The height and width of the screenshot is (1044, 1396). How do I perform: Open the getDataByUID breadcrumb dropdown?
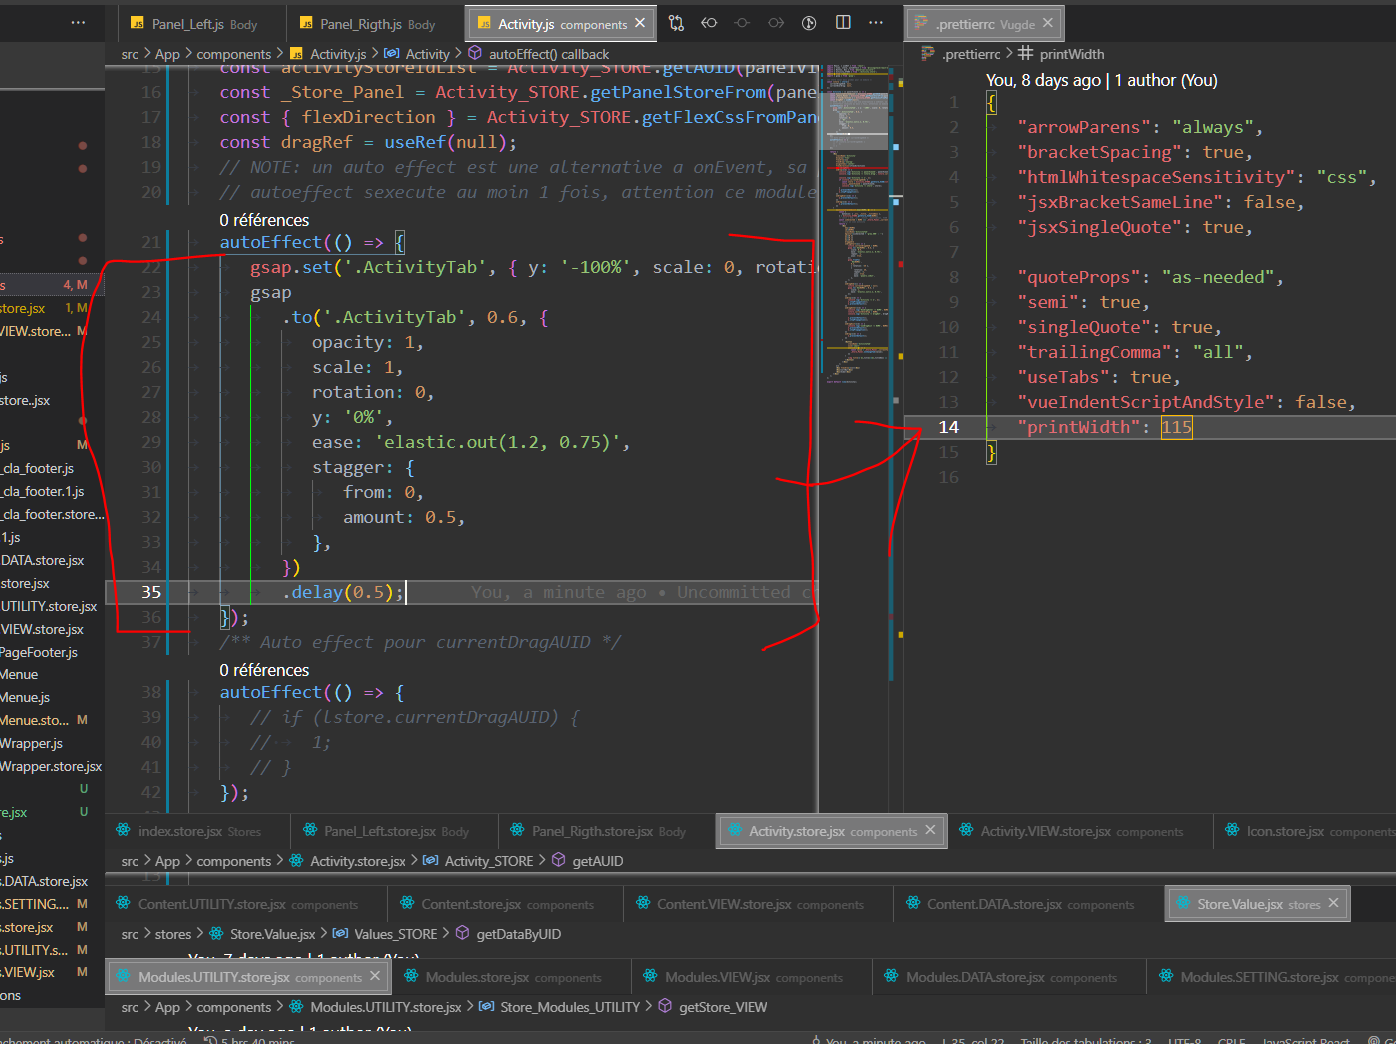tap(508, 934)
